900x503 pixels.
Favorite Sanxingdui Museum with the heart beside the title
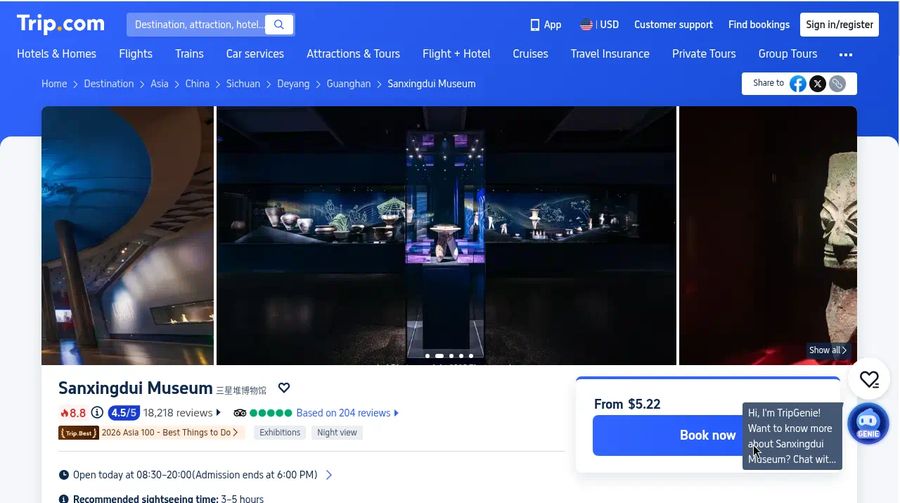point(284,388)
